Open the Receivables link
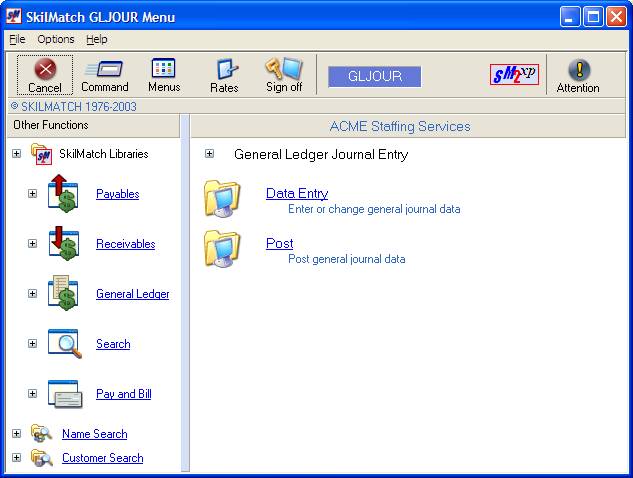The height and width of the screenshot is (478, 633). (126, 244)
